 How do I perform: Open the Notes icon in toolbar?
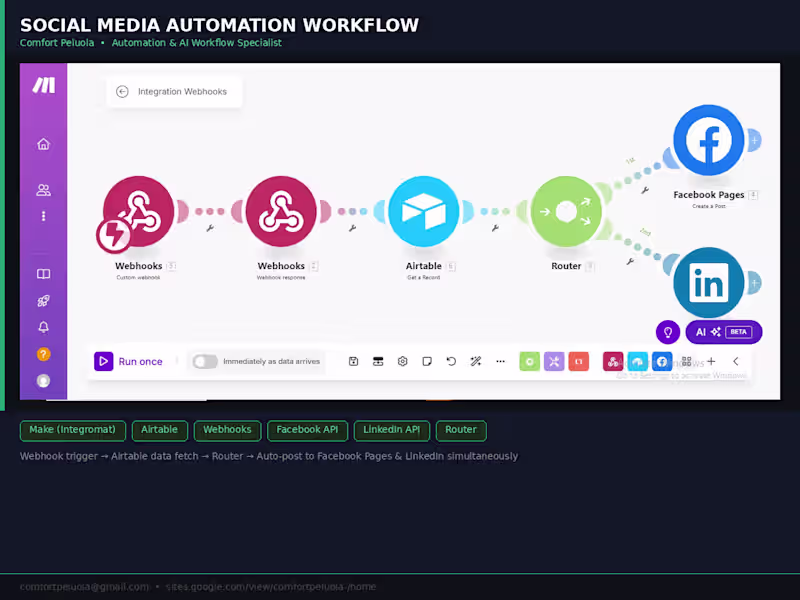click(427, 361)
